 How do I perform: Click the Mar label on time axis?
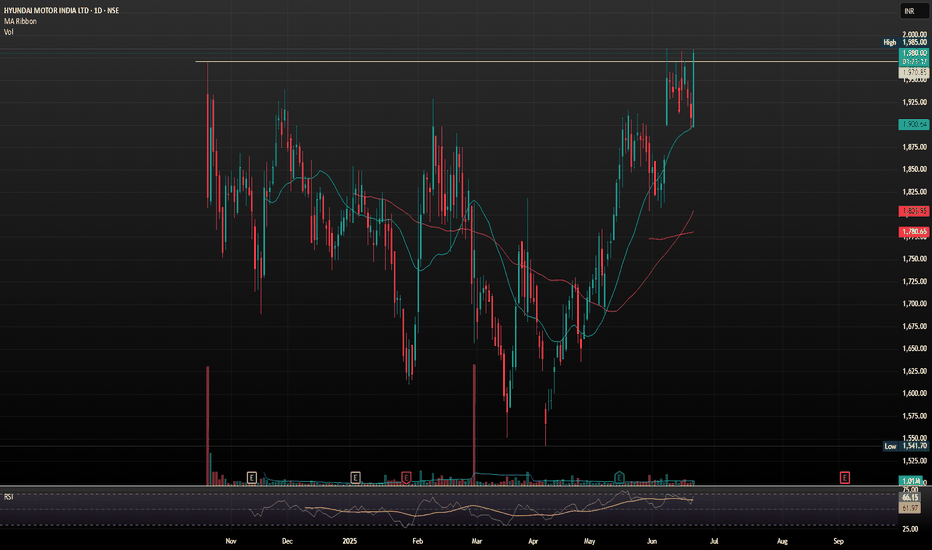pyautogui.click(x=477, y=541)
